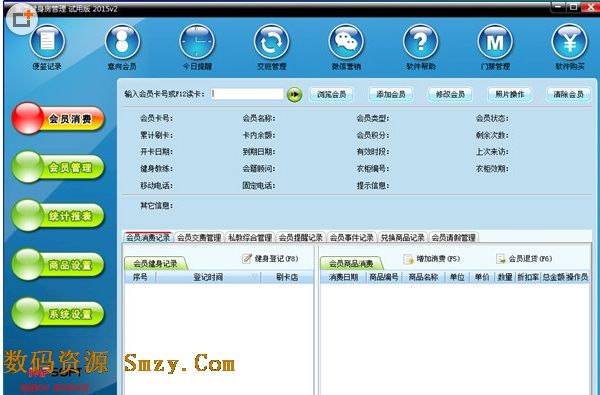The image size is (600, 395).
Task: Select the 会员管理 sidebar button
Action: point(58,167)
